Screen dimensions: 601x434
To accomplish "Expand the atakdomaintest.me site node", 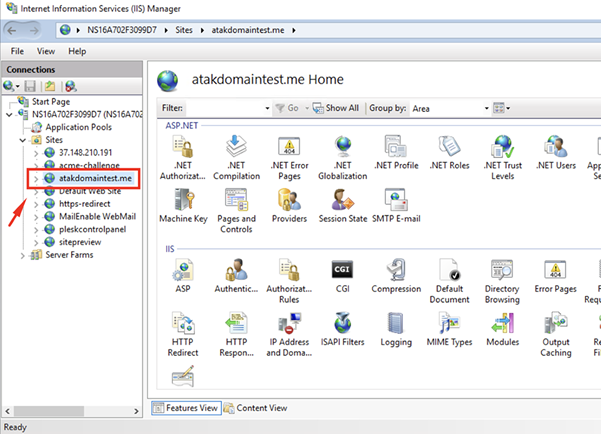I will tap(36, 179).
